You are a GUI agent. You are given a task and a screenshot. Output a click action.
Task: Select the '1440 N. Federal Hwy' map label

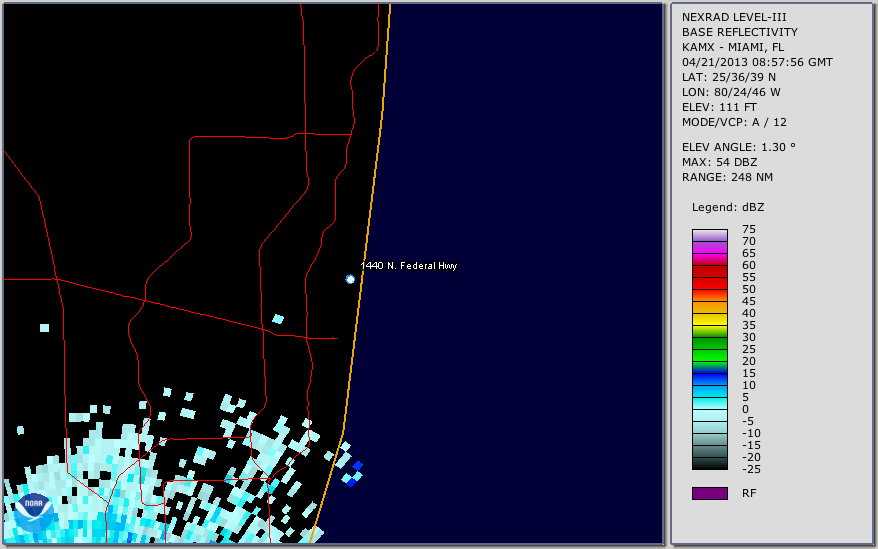(x=409, y=266)
